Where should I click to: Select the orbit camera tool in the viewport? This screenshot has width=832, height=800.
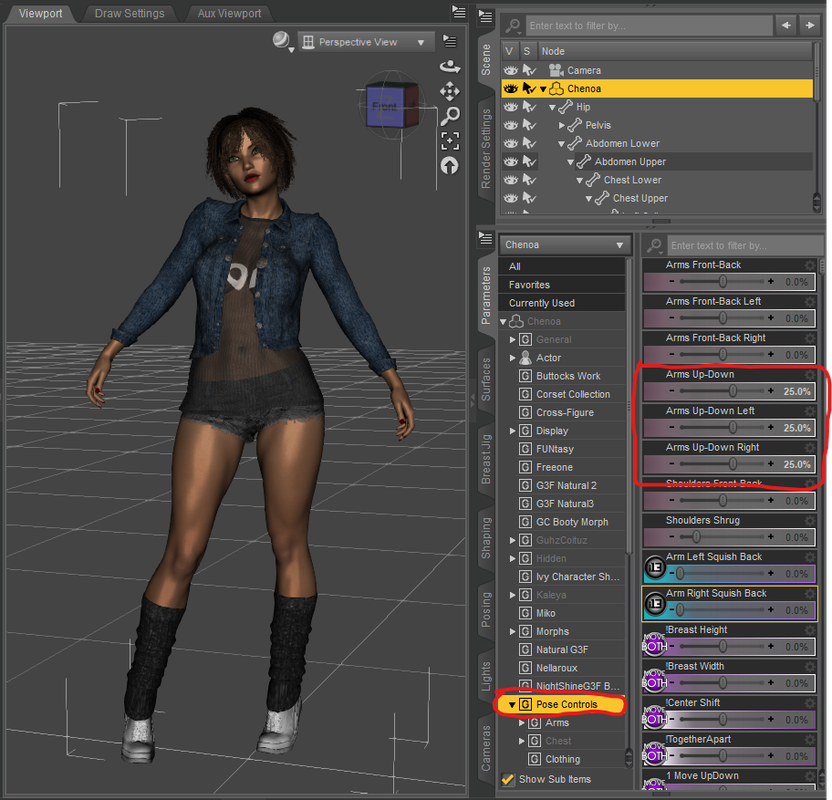pos(450,67)
